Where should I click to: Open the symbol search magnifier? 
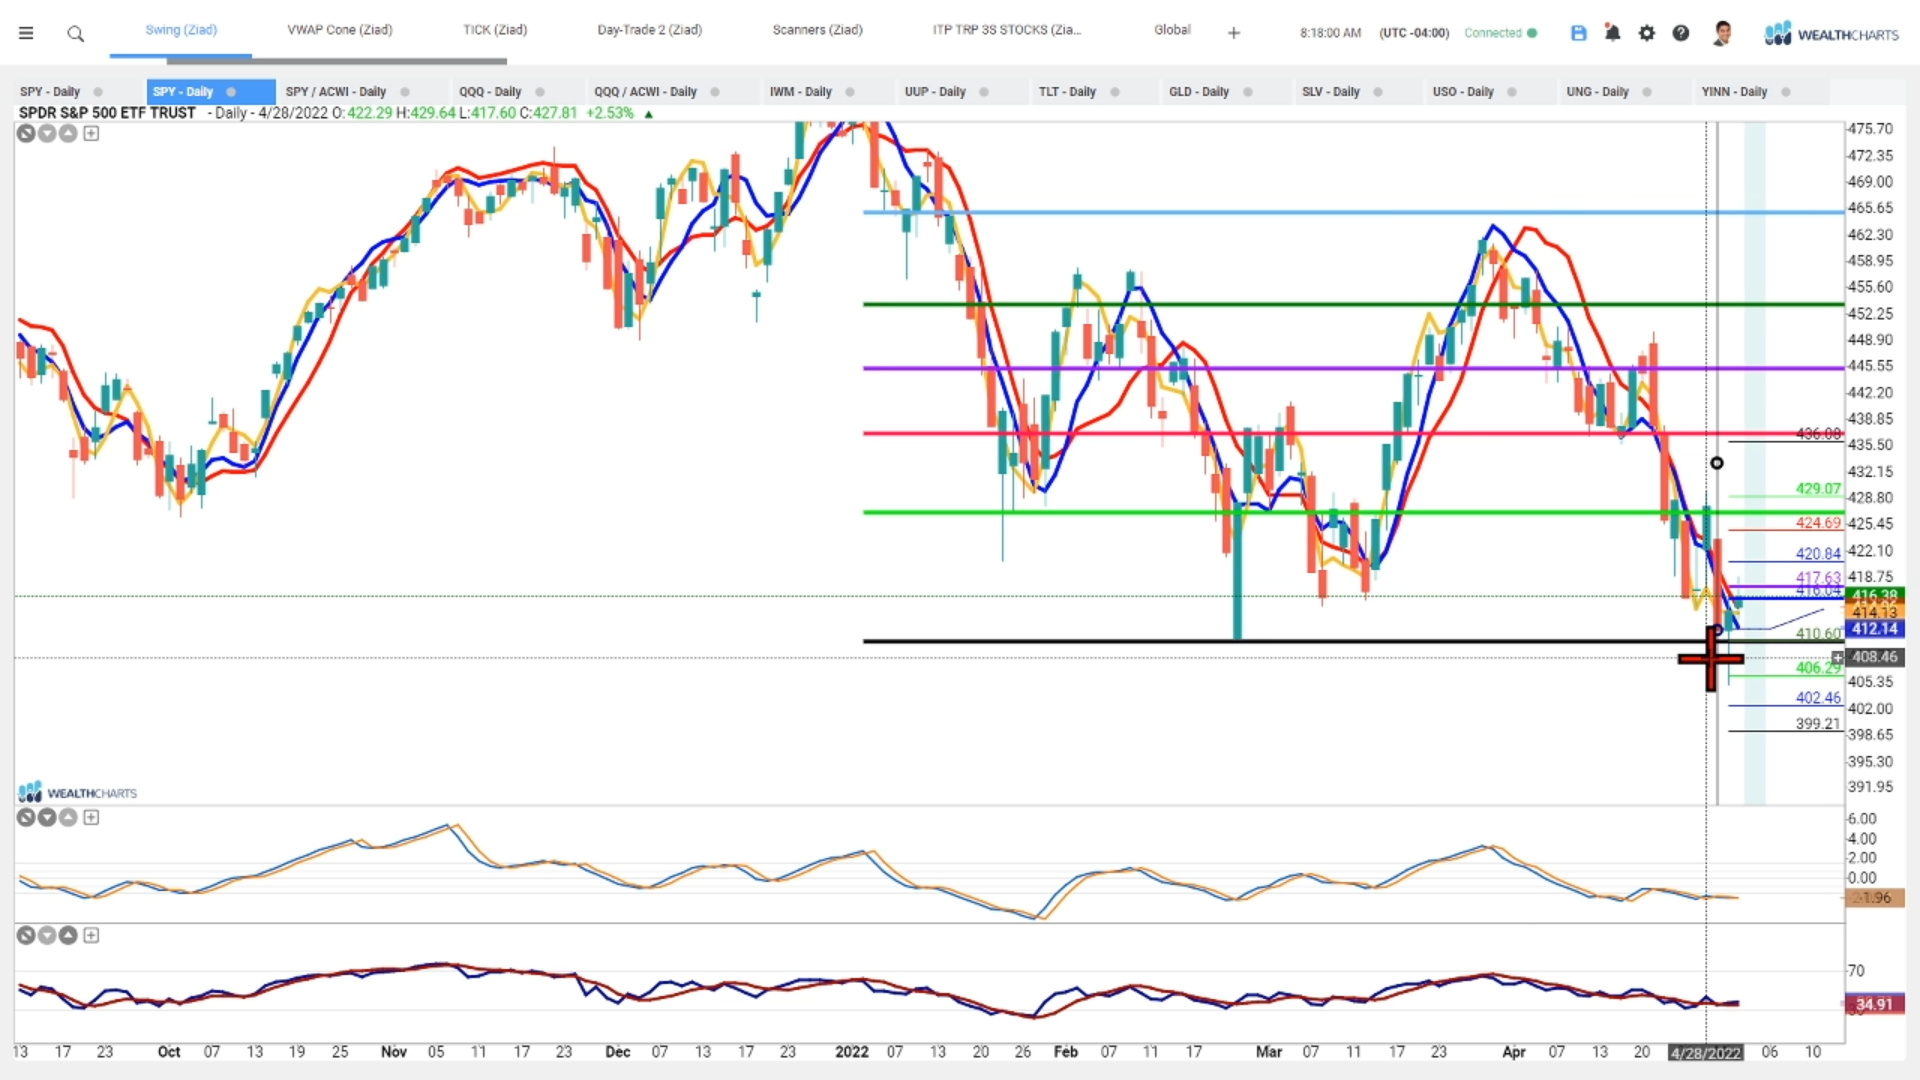(75, 34)
